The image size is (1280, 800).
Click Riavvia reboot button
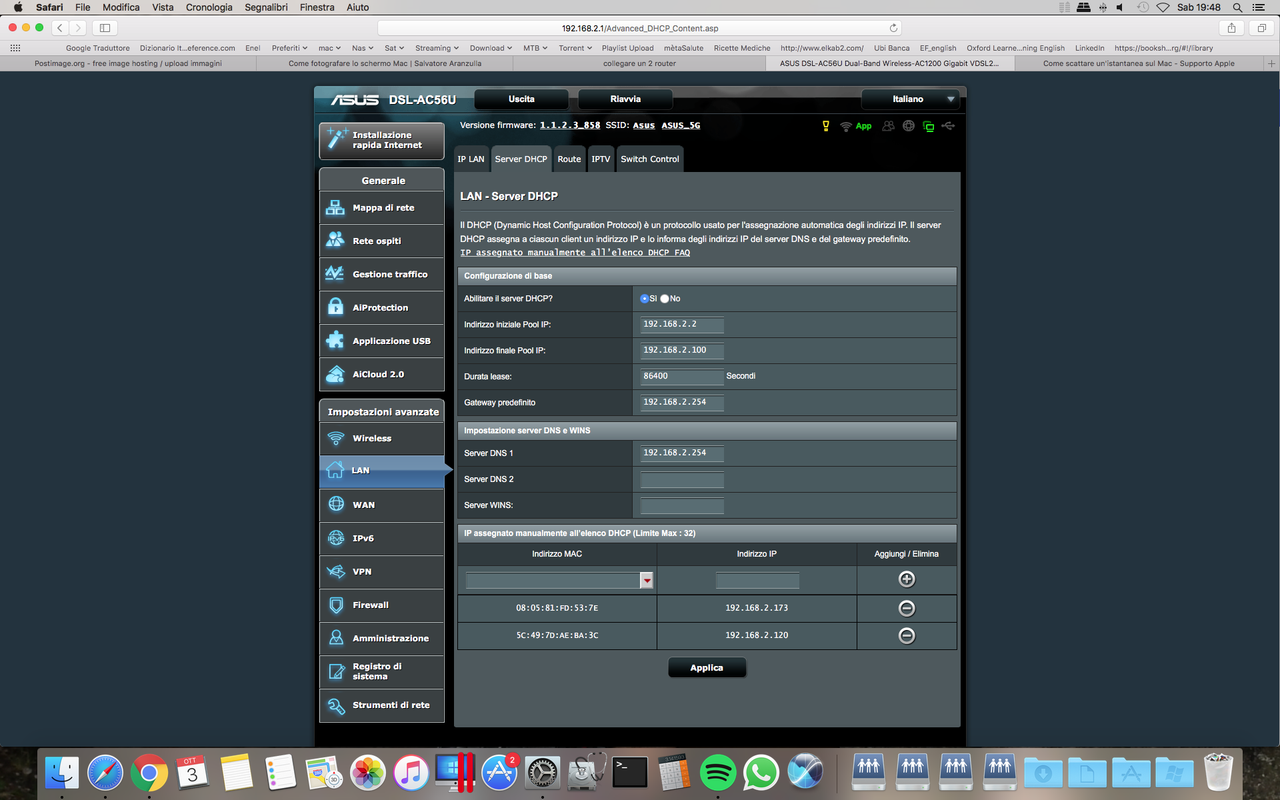(x=625, y=99)
